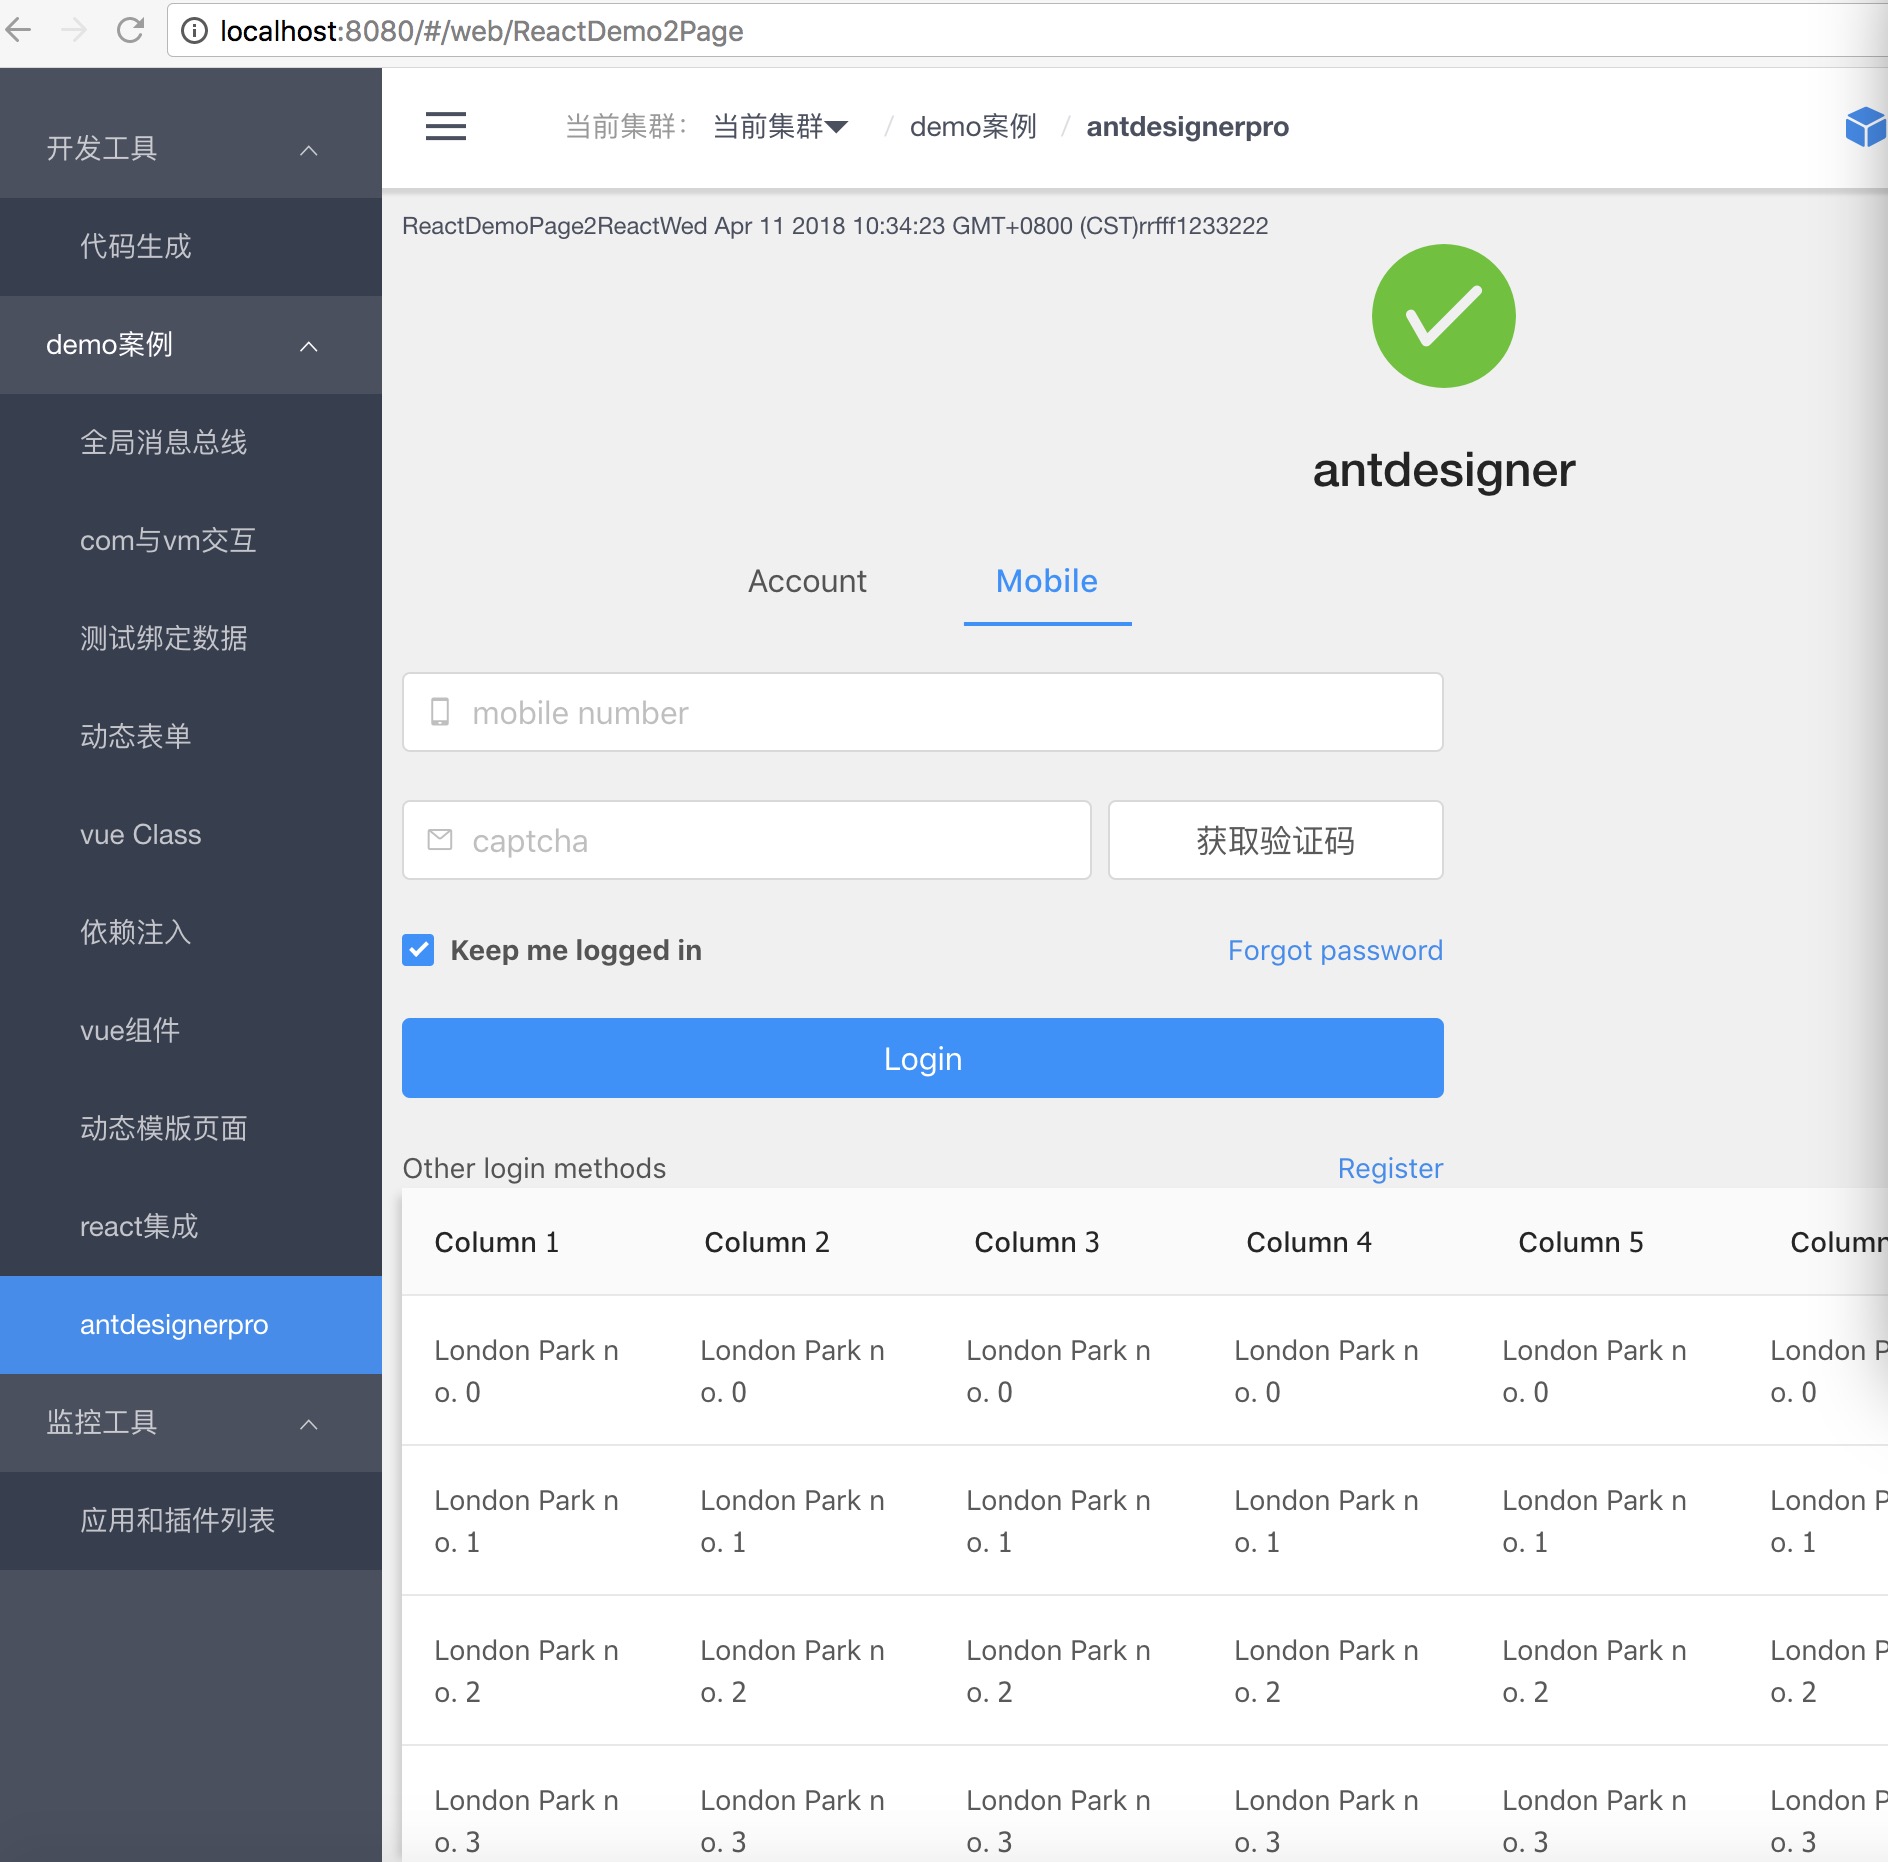The width and height of the screenshot is (1888, 1862).
Task: Click London Park no. 2 under Column 3
Action: click(1058, 1671)
